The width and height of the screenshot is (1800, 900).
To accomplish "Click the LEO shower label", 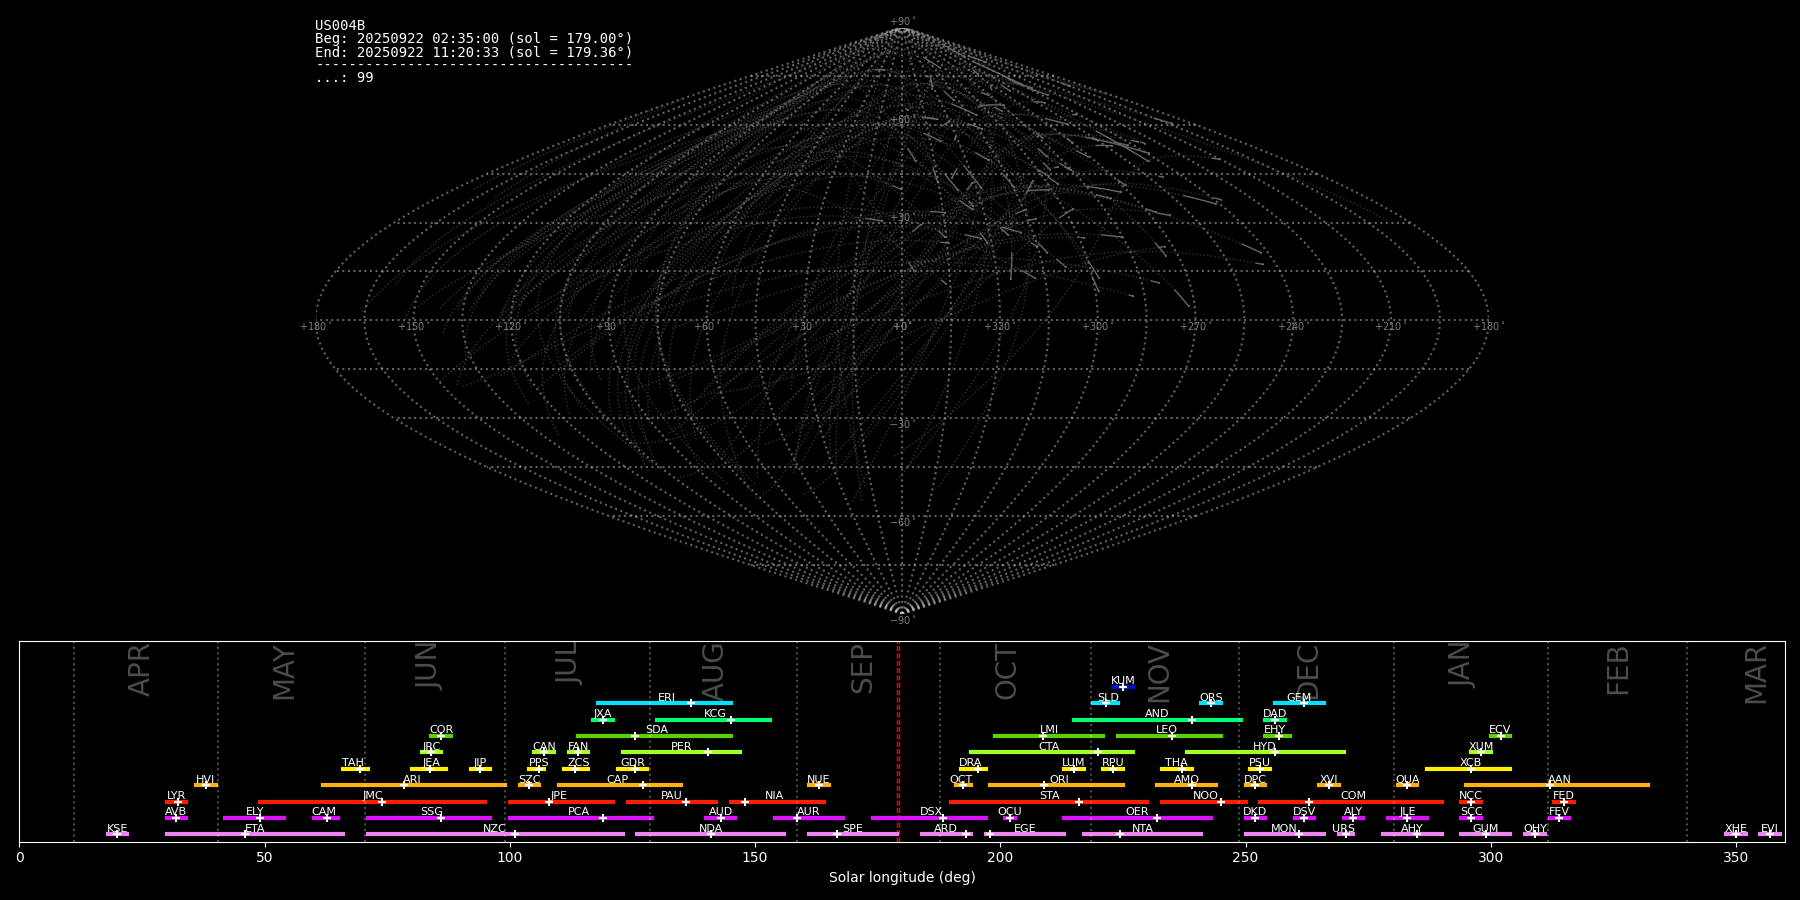I will [x=1167, y=730].
